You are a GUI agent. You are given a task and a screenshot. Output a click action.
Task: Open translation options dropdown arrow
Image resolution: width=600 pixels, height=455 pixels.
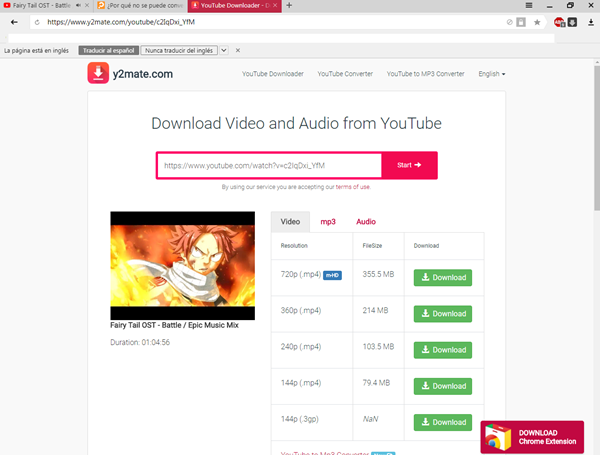pyautogui.click(x=224, y=51)
